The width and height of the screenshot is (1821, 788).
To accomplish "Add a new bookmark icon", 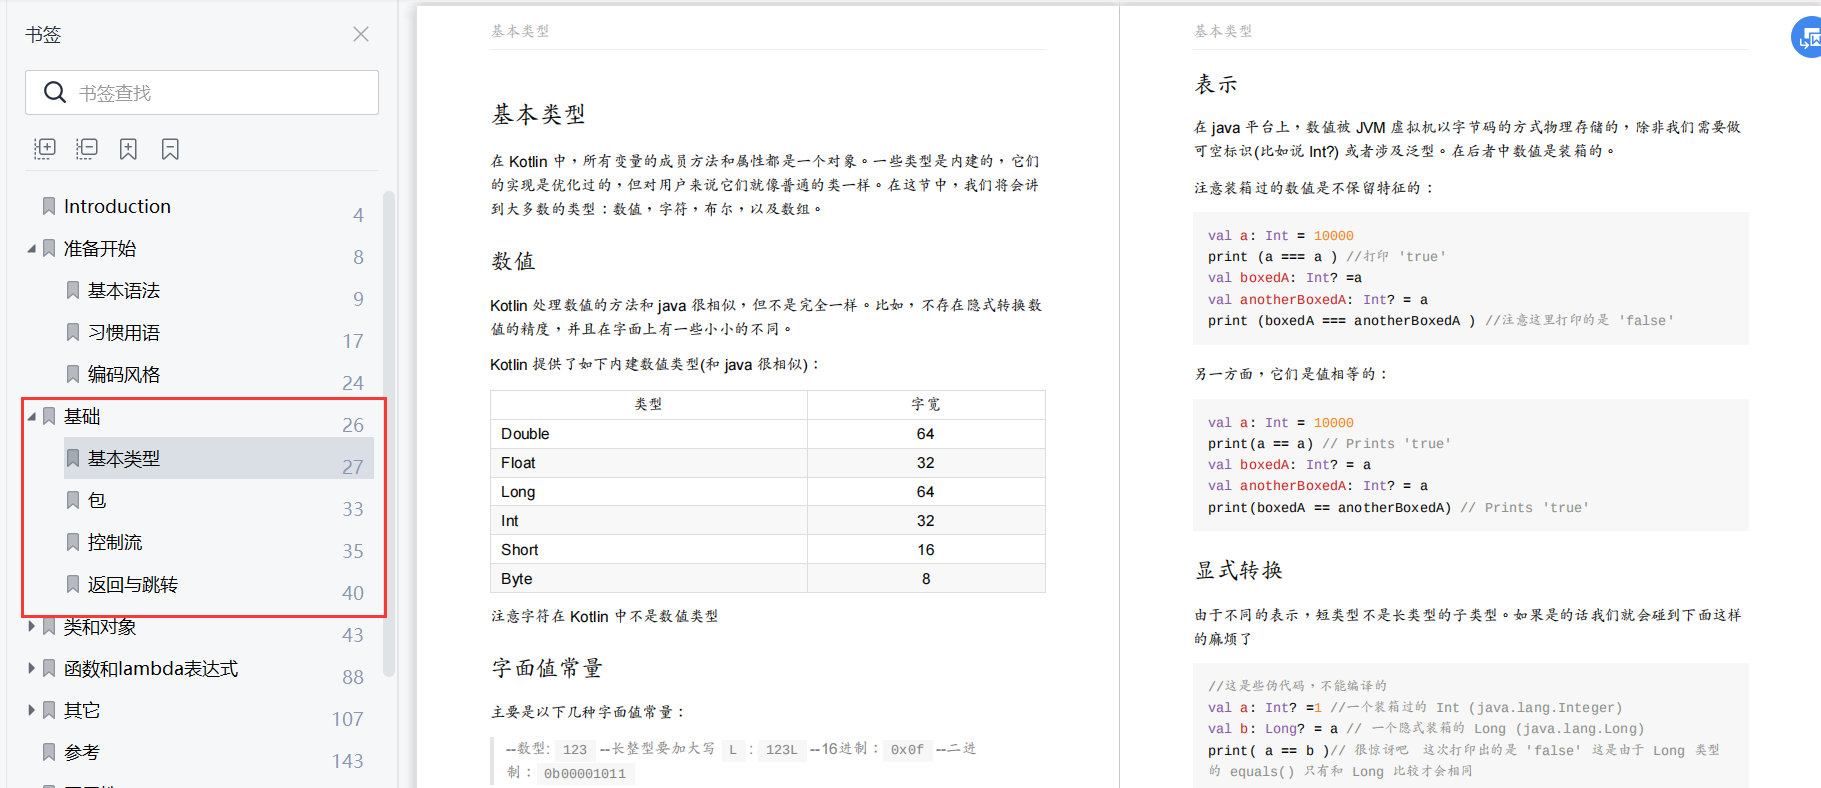I will pyautogui.click(x=128, y=149).
